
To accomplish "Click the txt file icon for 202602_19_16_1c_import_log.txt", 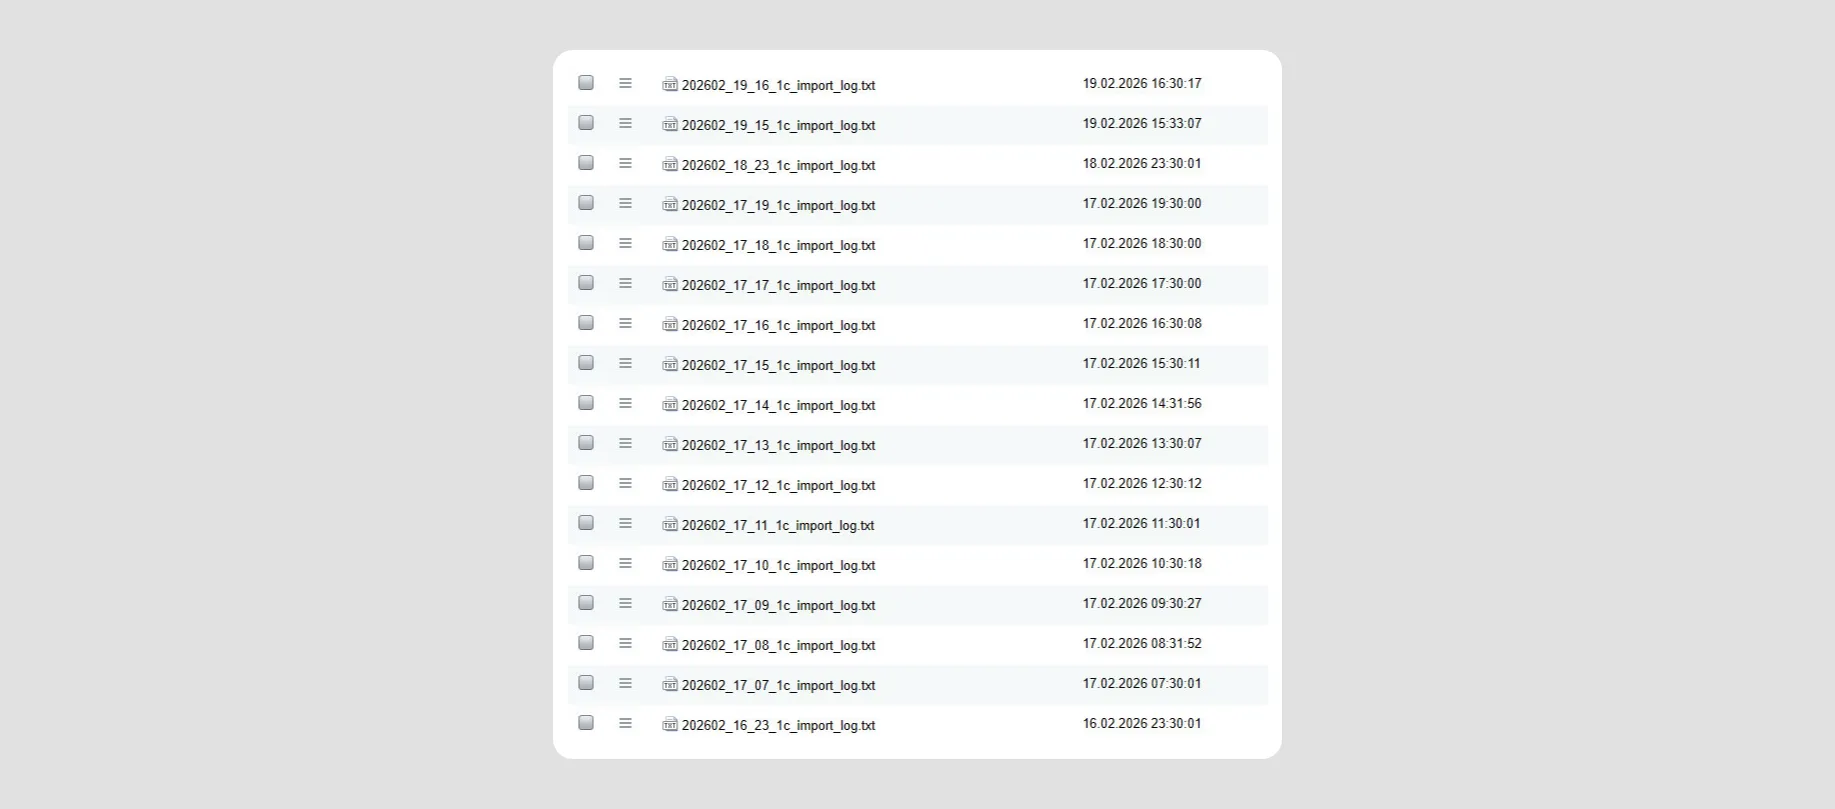I will coord(670,85).
